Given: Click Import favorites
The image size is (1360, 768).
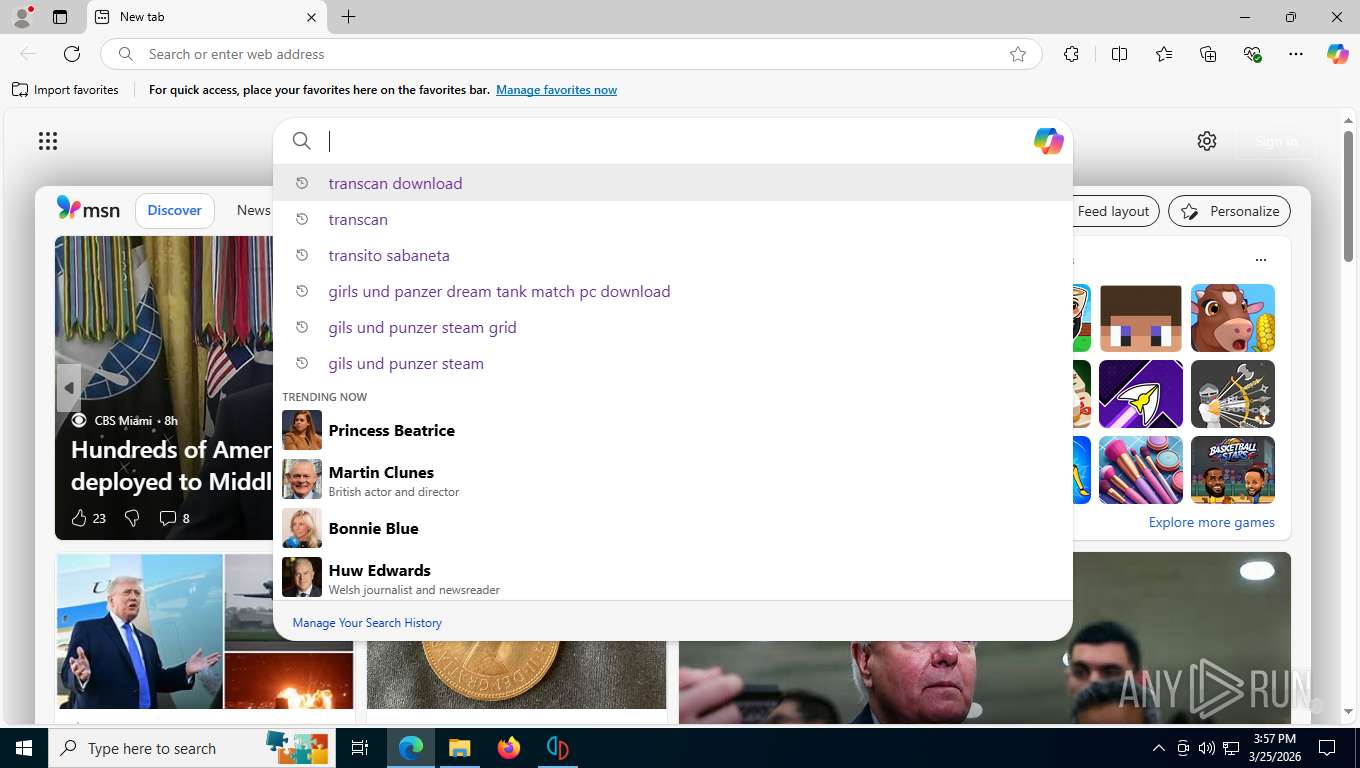Looking at the screenshot, I should click(65, 90).
